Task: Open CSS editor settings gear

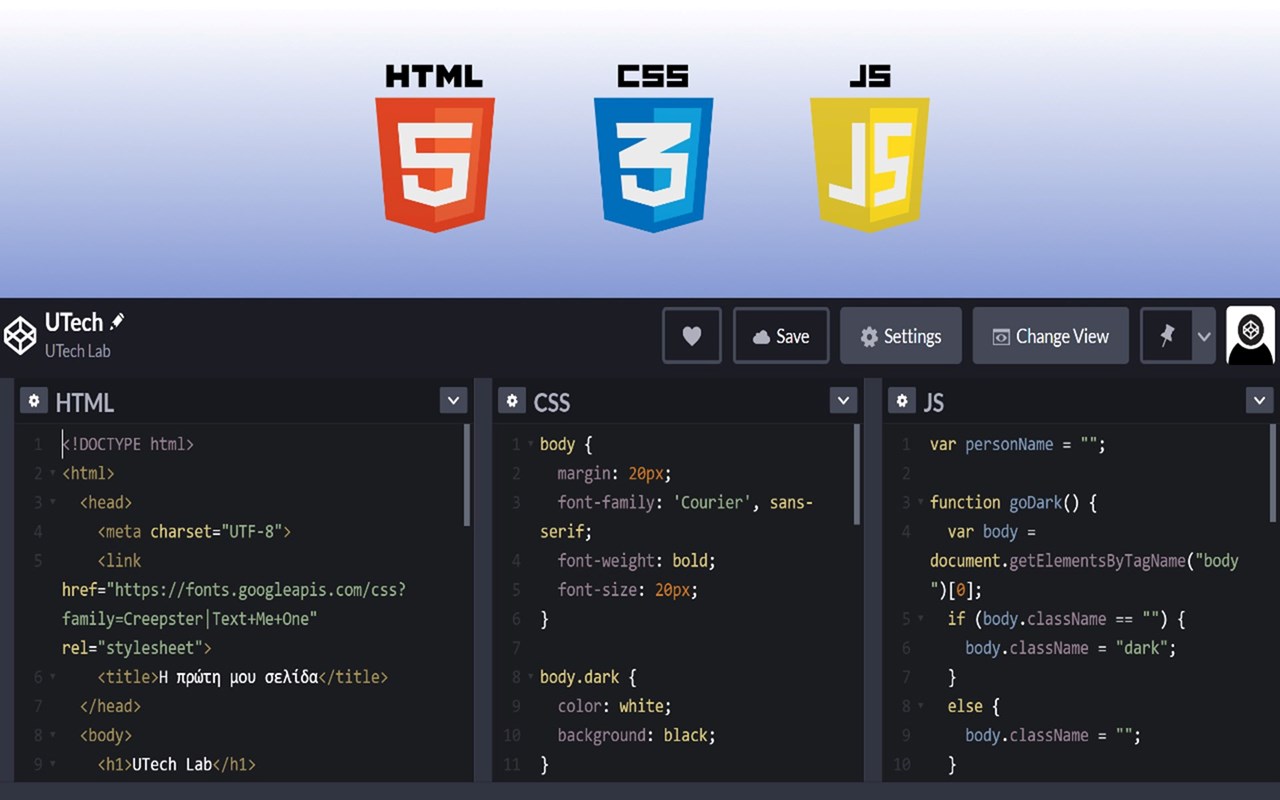Action: [x=512, y=401]
